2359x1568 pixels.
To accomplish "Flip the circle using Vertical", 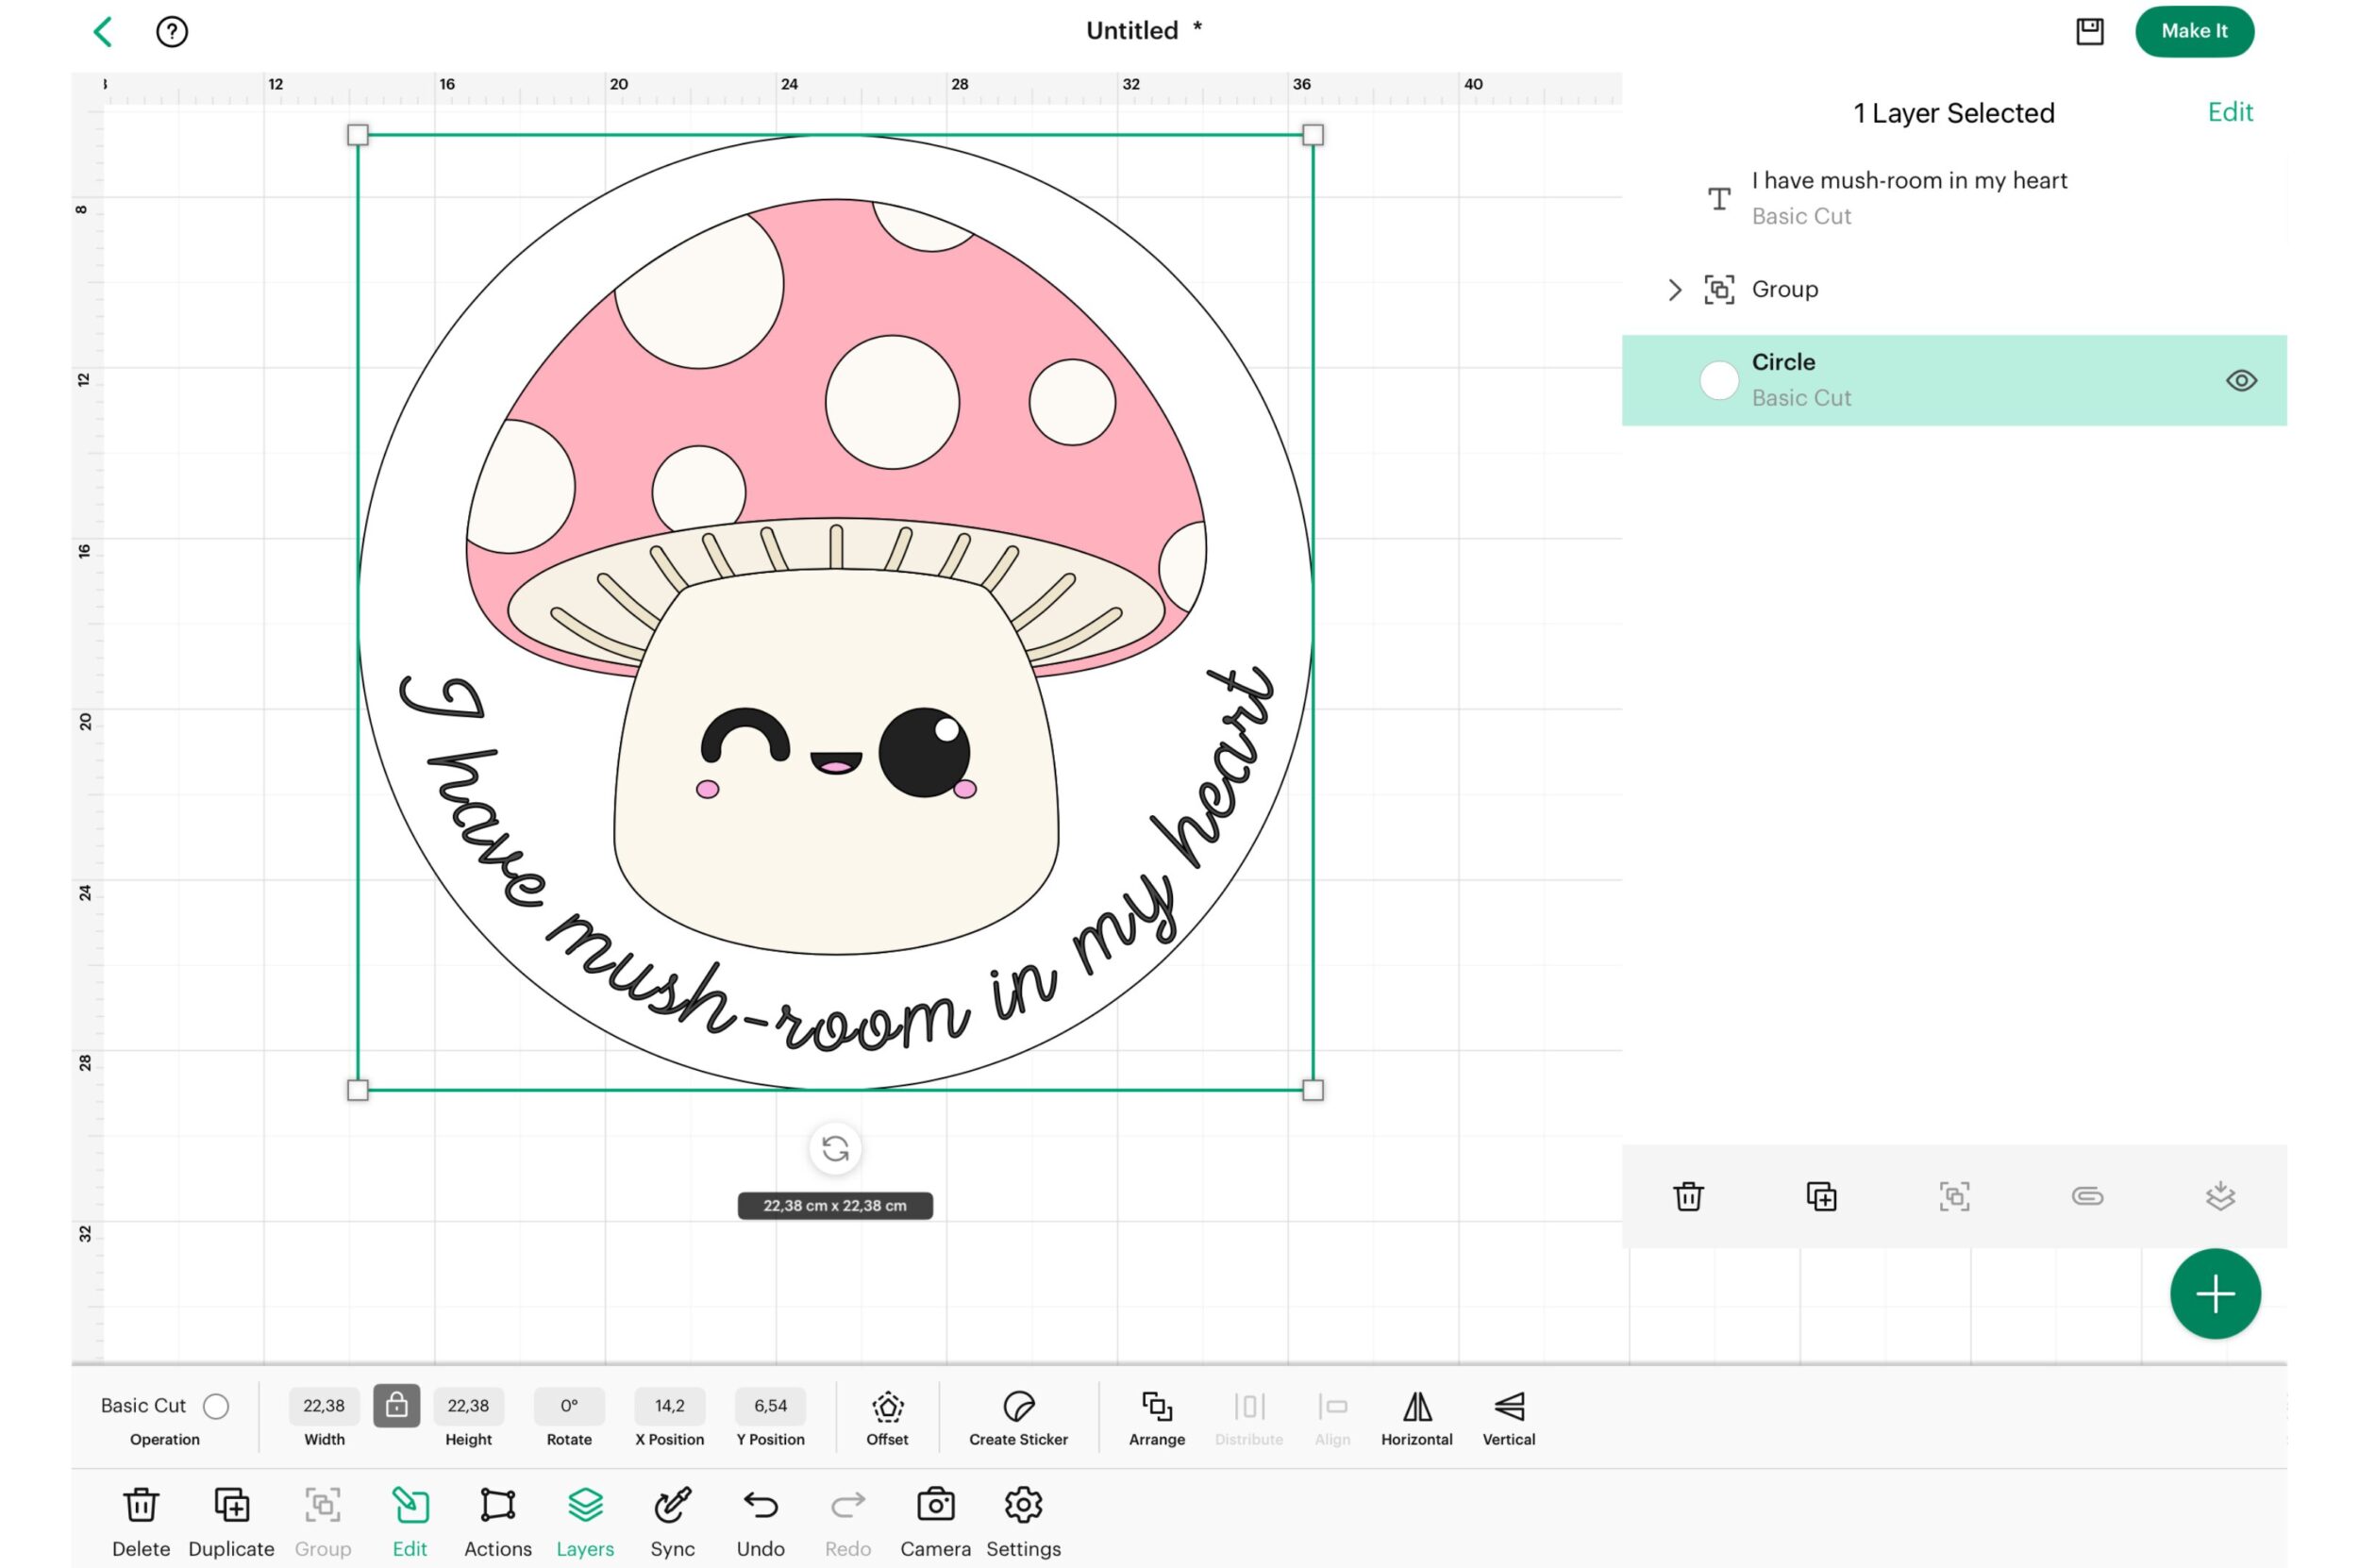I will pyautogui.click(x=1508, y=1408).
